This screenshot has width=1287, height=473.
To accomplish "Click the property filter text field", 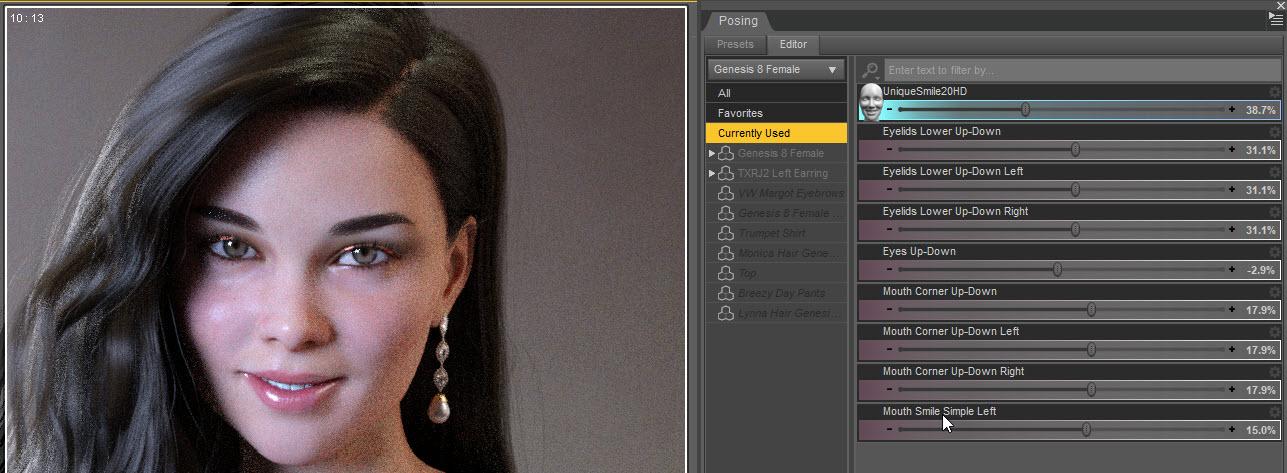I will tap(1082, 70).
